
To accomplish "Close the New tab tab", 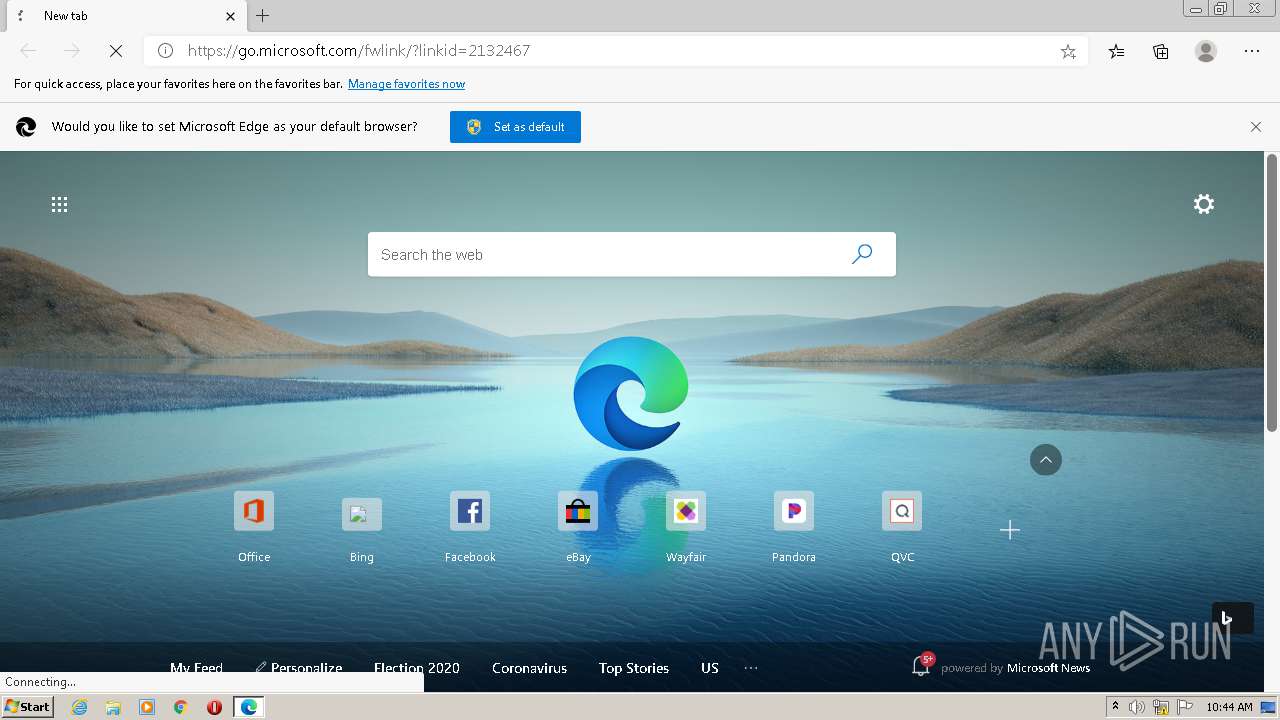I will pos(230,16).
